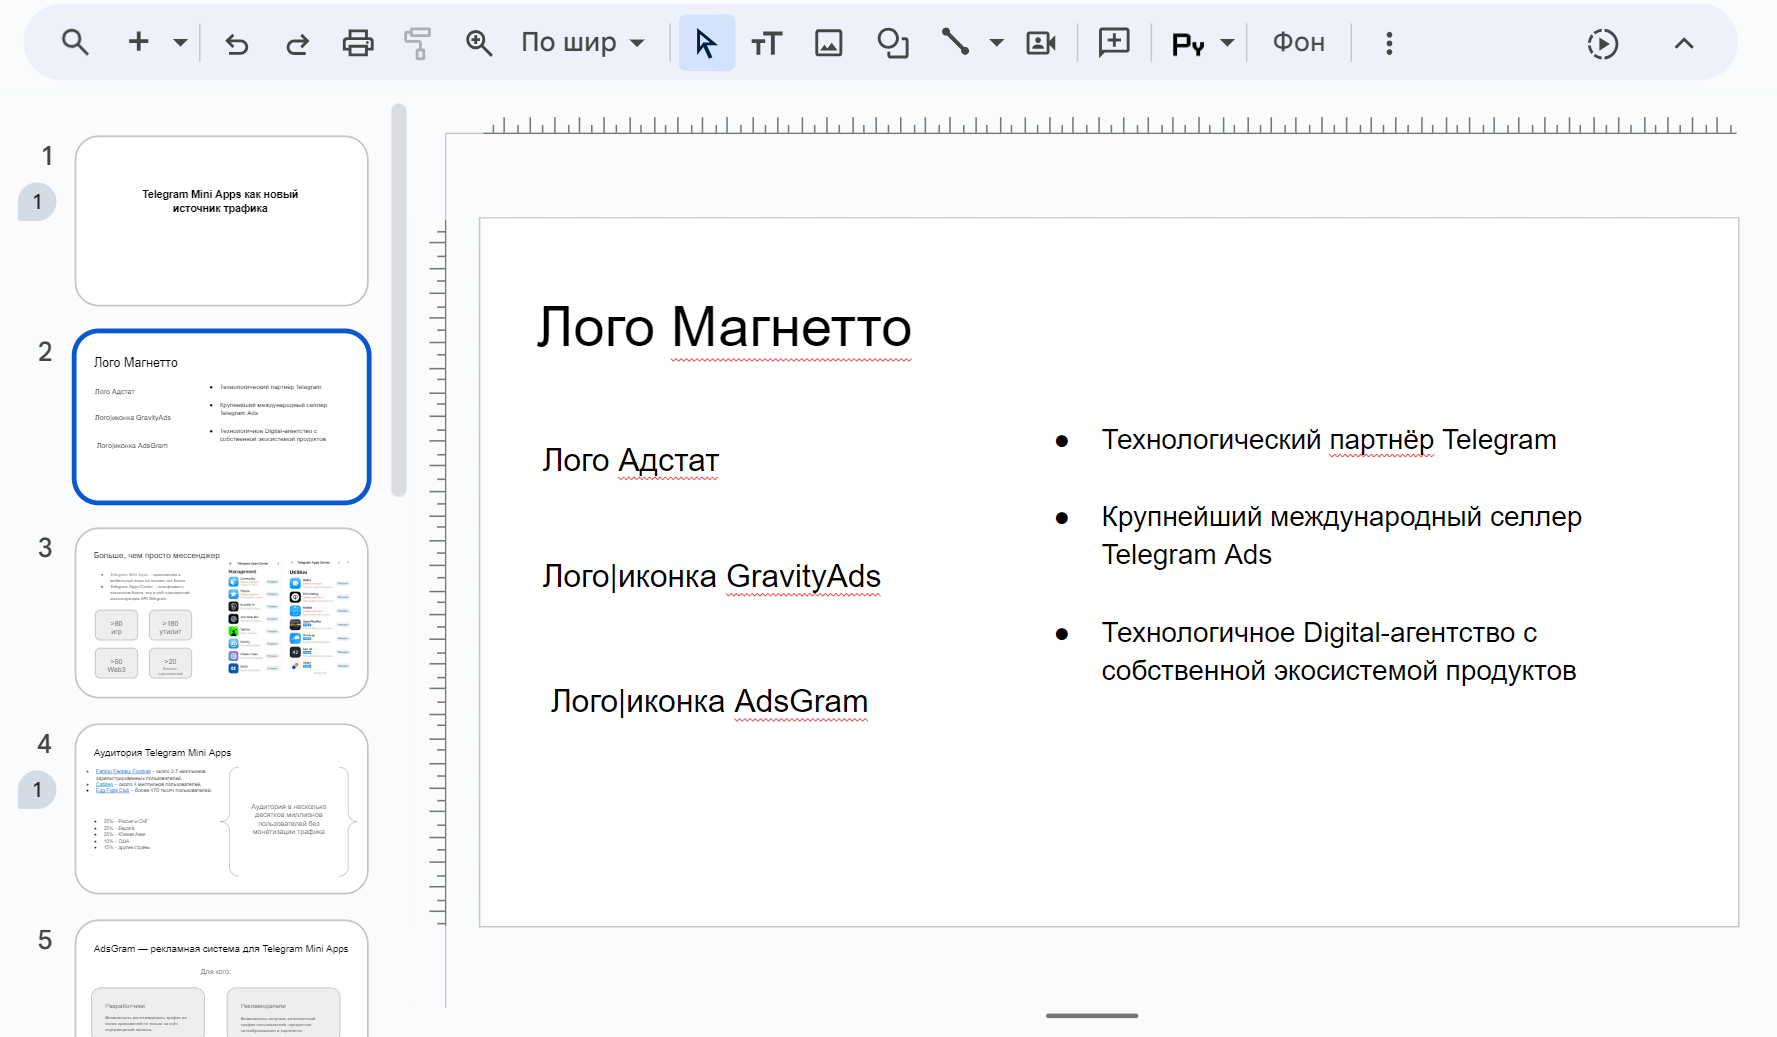
Task: Add a new slide with plus icon
Action: pos(139,42)
